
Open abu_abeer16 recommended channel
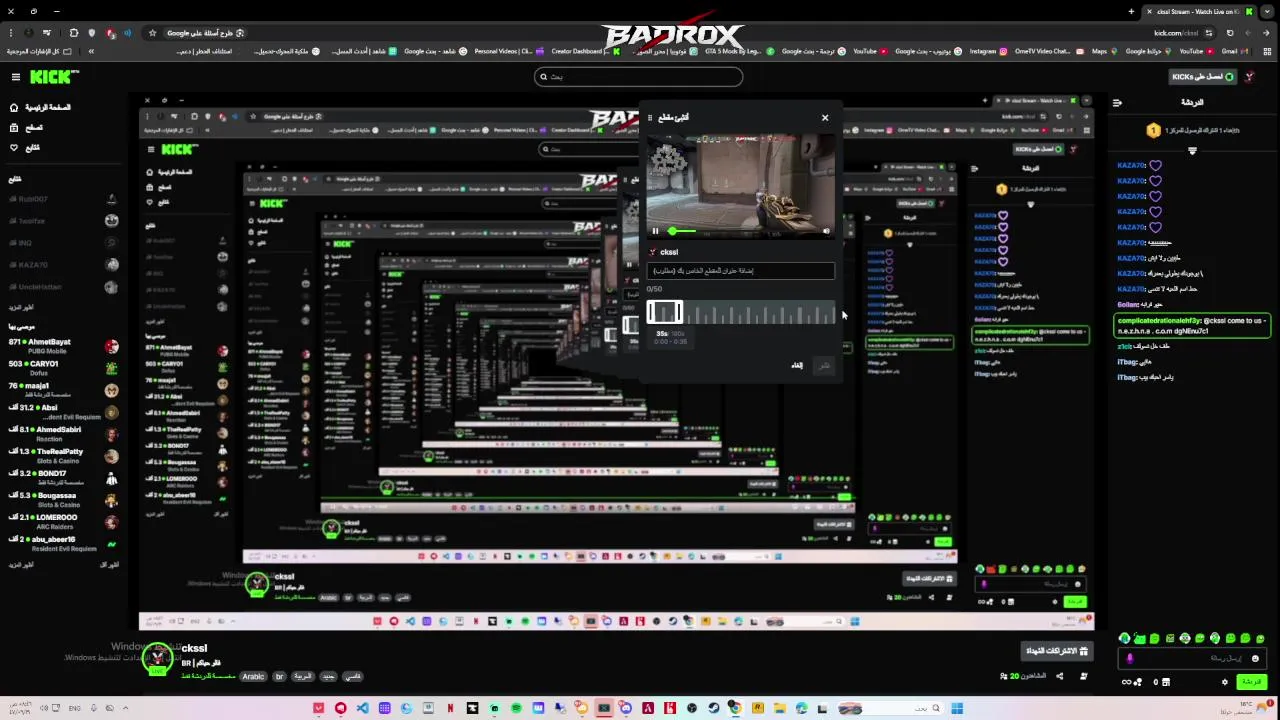click(x=63, y=544)
